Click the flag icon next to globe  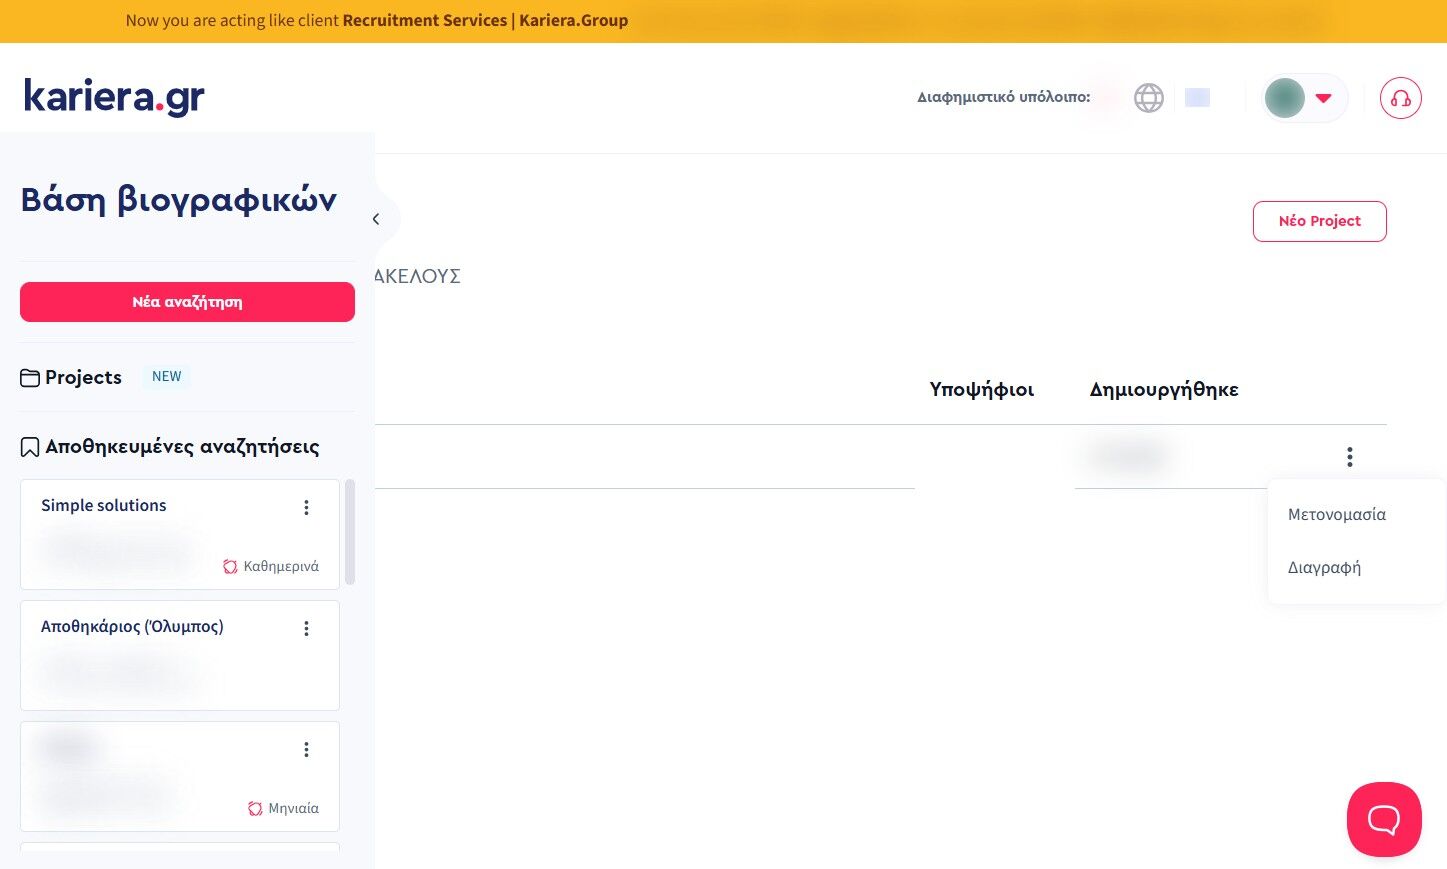pos(1197,98)
